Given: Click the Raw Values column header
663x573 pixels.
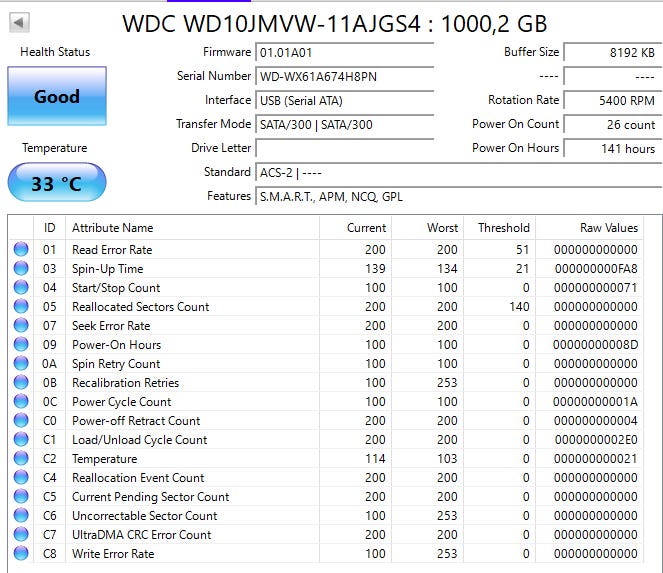Looking at the screenshot, I should (x=590, y=228).
